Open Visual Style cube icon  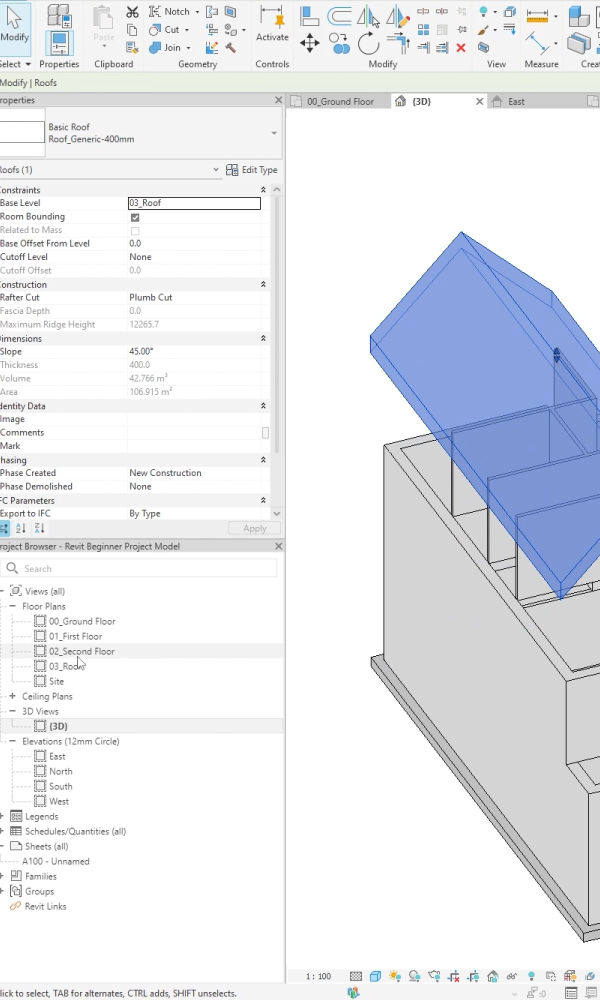pos(375,976)
